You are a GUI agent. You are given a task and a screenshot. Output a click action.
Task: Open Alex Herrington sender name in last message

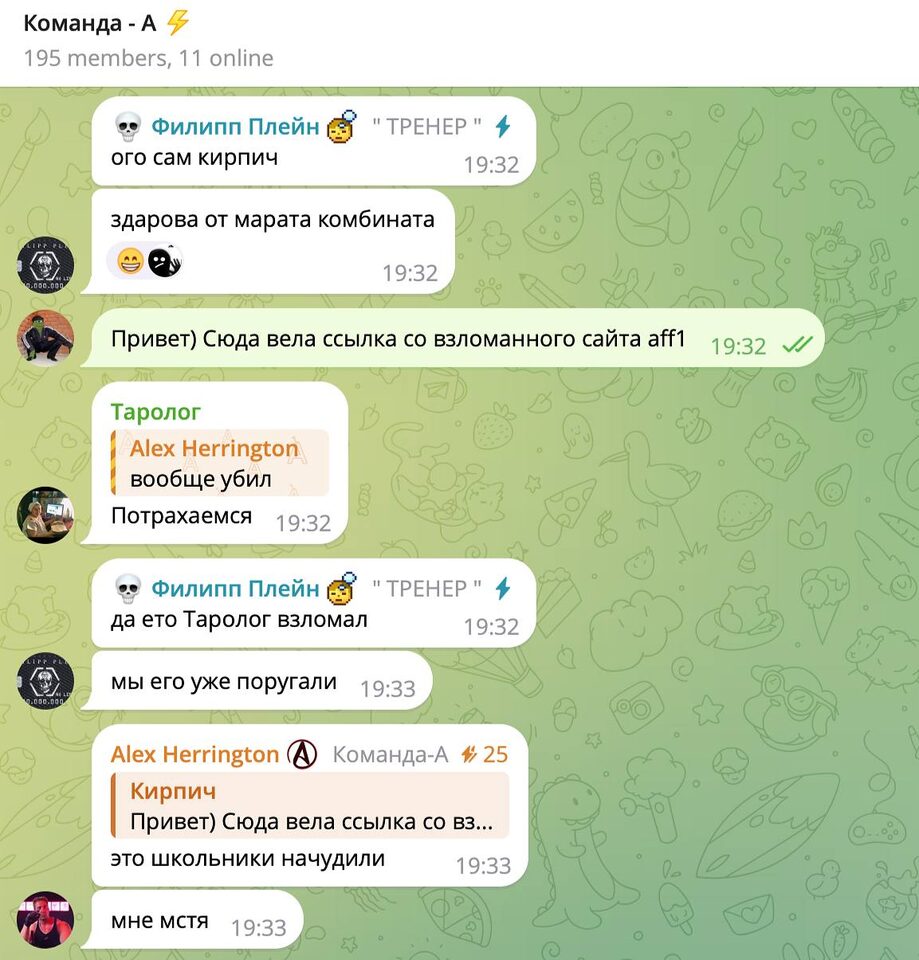tap(195, 754)
